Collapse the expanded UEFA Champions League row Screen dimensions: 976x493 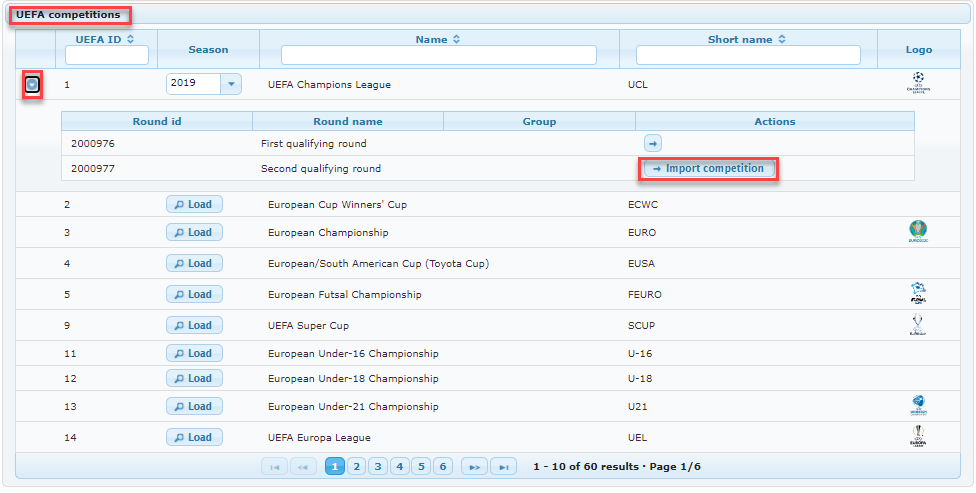point(32,85)
